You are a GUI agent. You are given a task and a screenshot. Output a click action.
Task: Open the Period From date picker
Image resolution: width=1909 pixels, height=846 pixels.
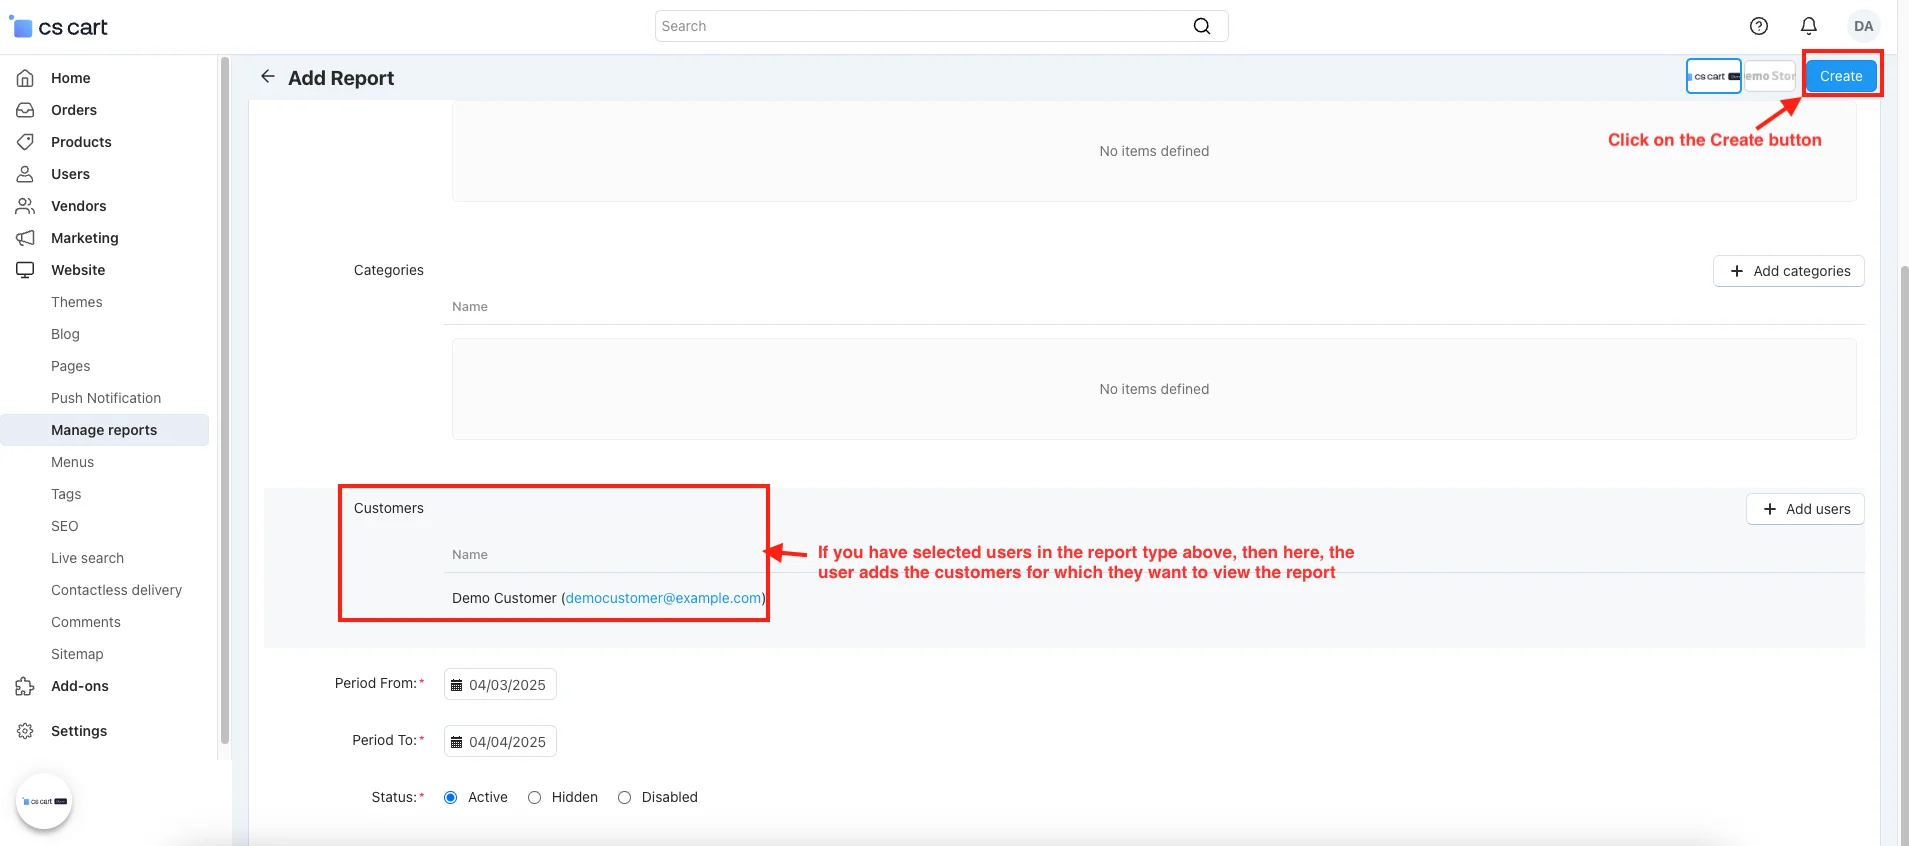500,685
